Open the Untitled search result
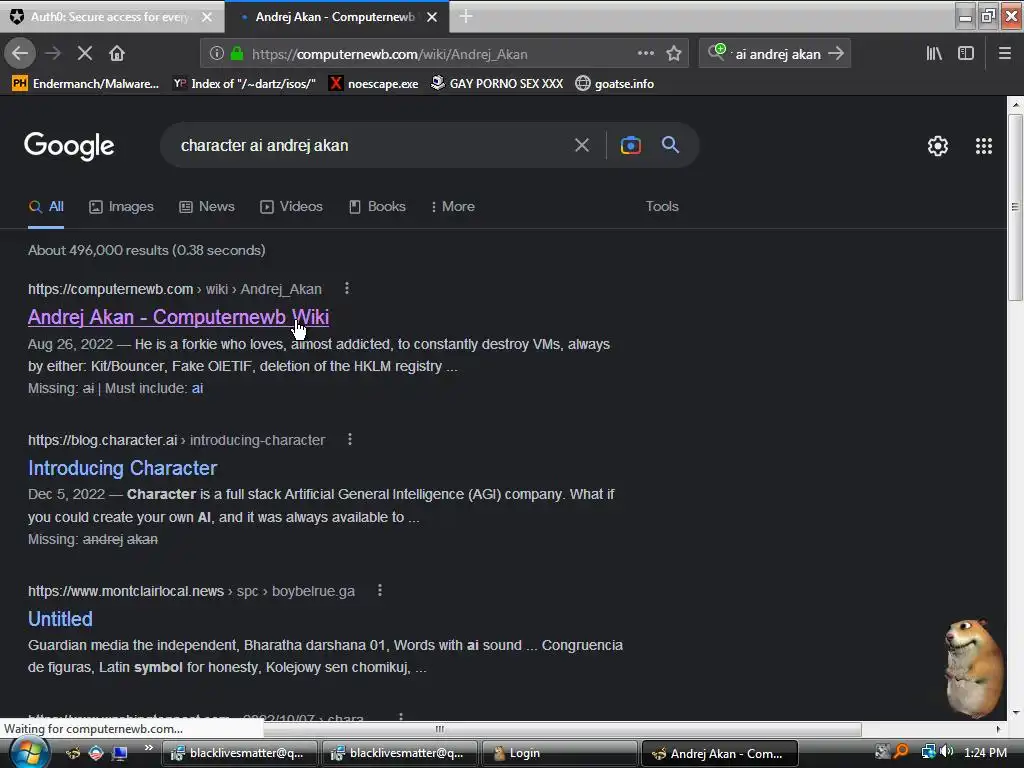 click(60, 618)
